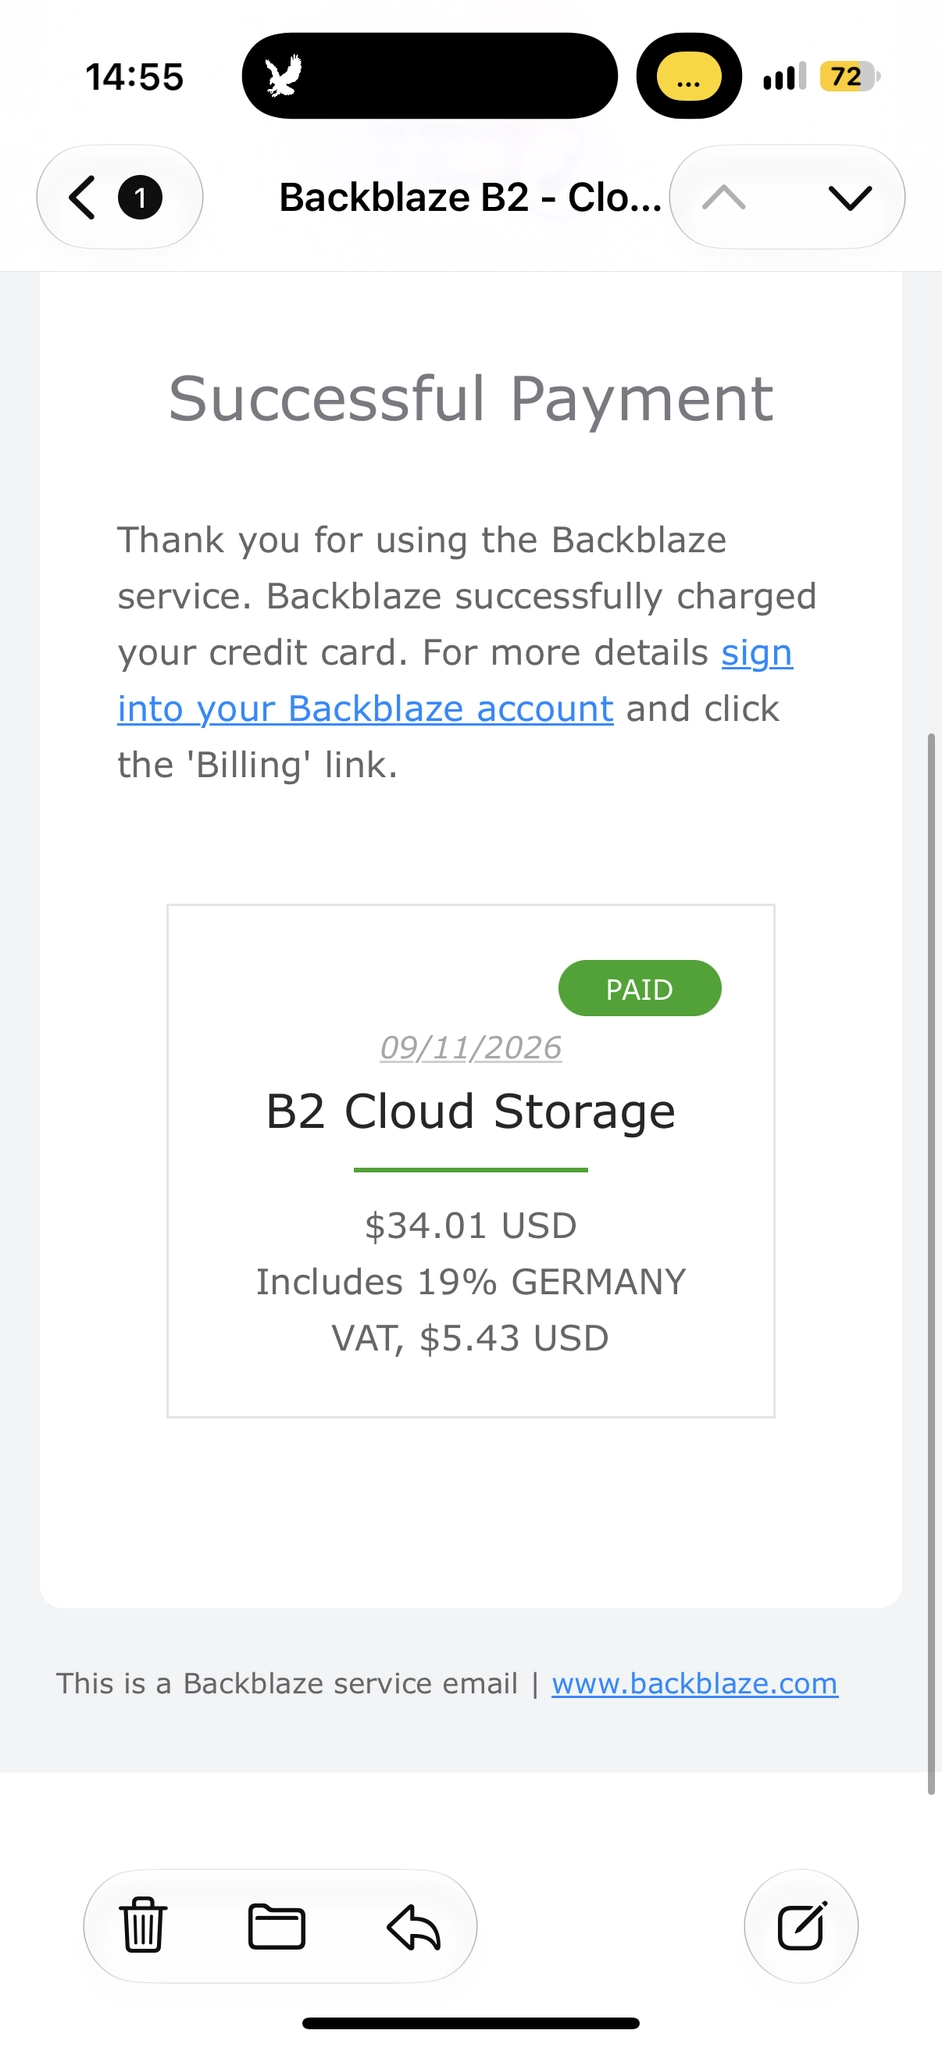This screenshot has height=2048, width=942.
Task: Tap the eagle icon in Dynamic Island
Action: [284, 76]
